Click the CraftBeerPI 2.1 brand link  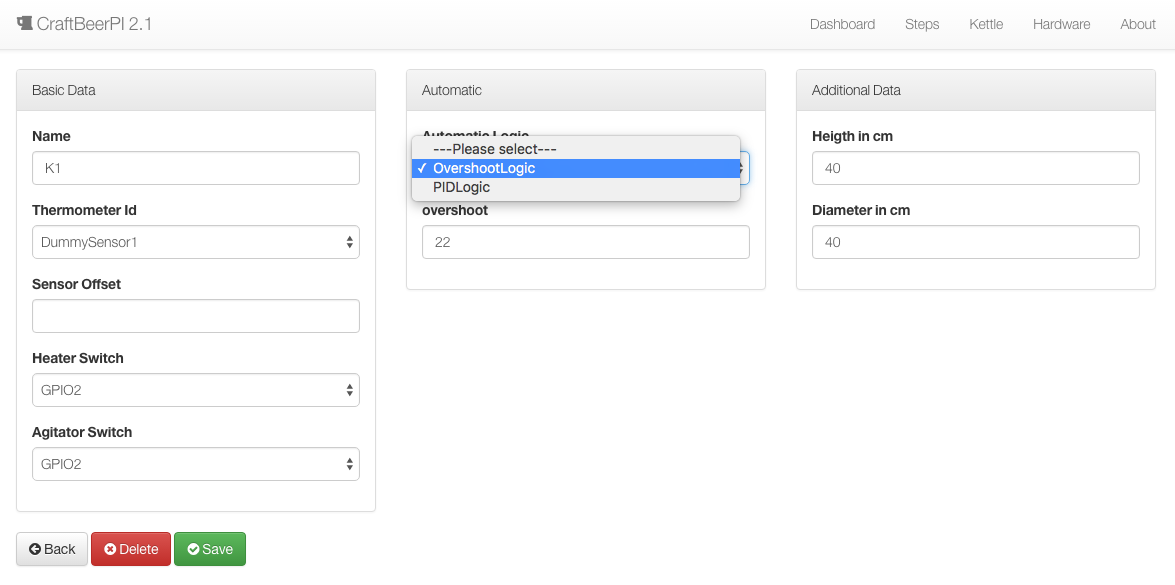pos(94,24)
